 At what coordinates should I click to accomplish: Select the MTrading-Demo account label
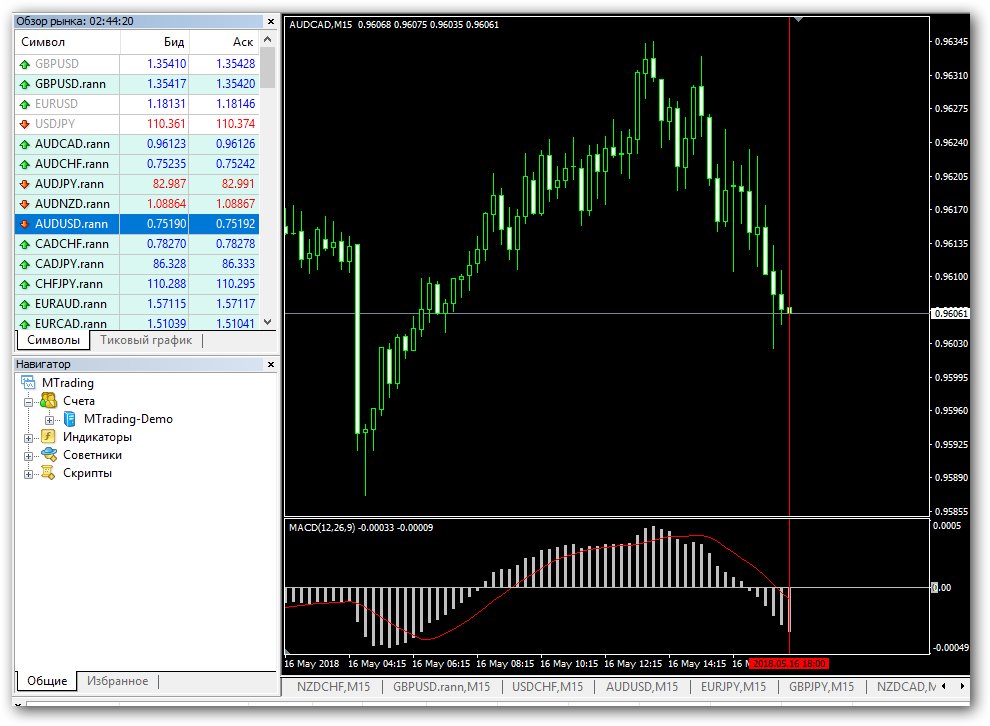coord(128,419)
